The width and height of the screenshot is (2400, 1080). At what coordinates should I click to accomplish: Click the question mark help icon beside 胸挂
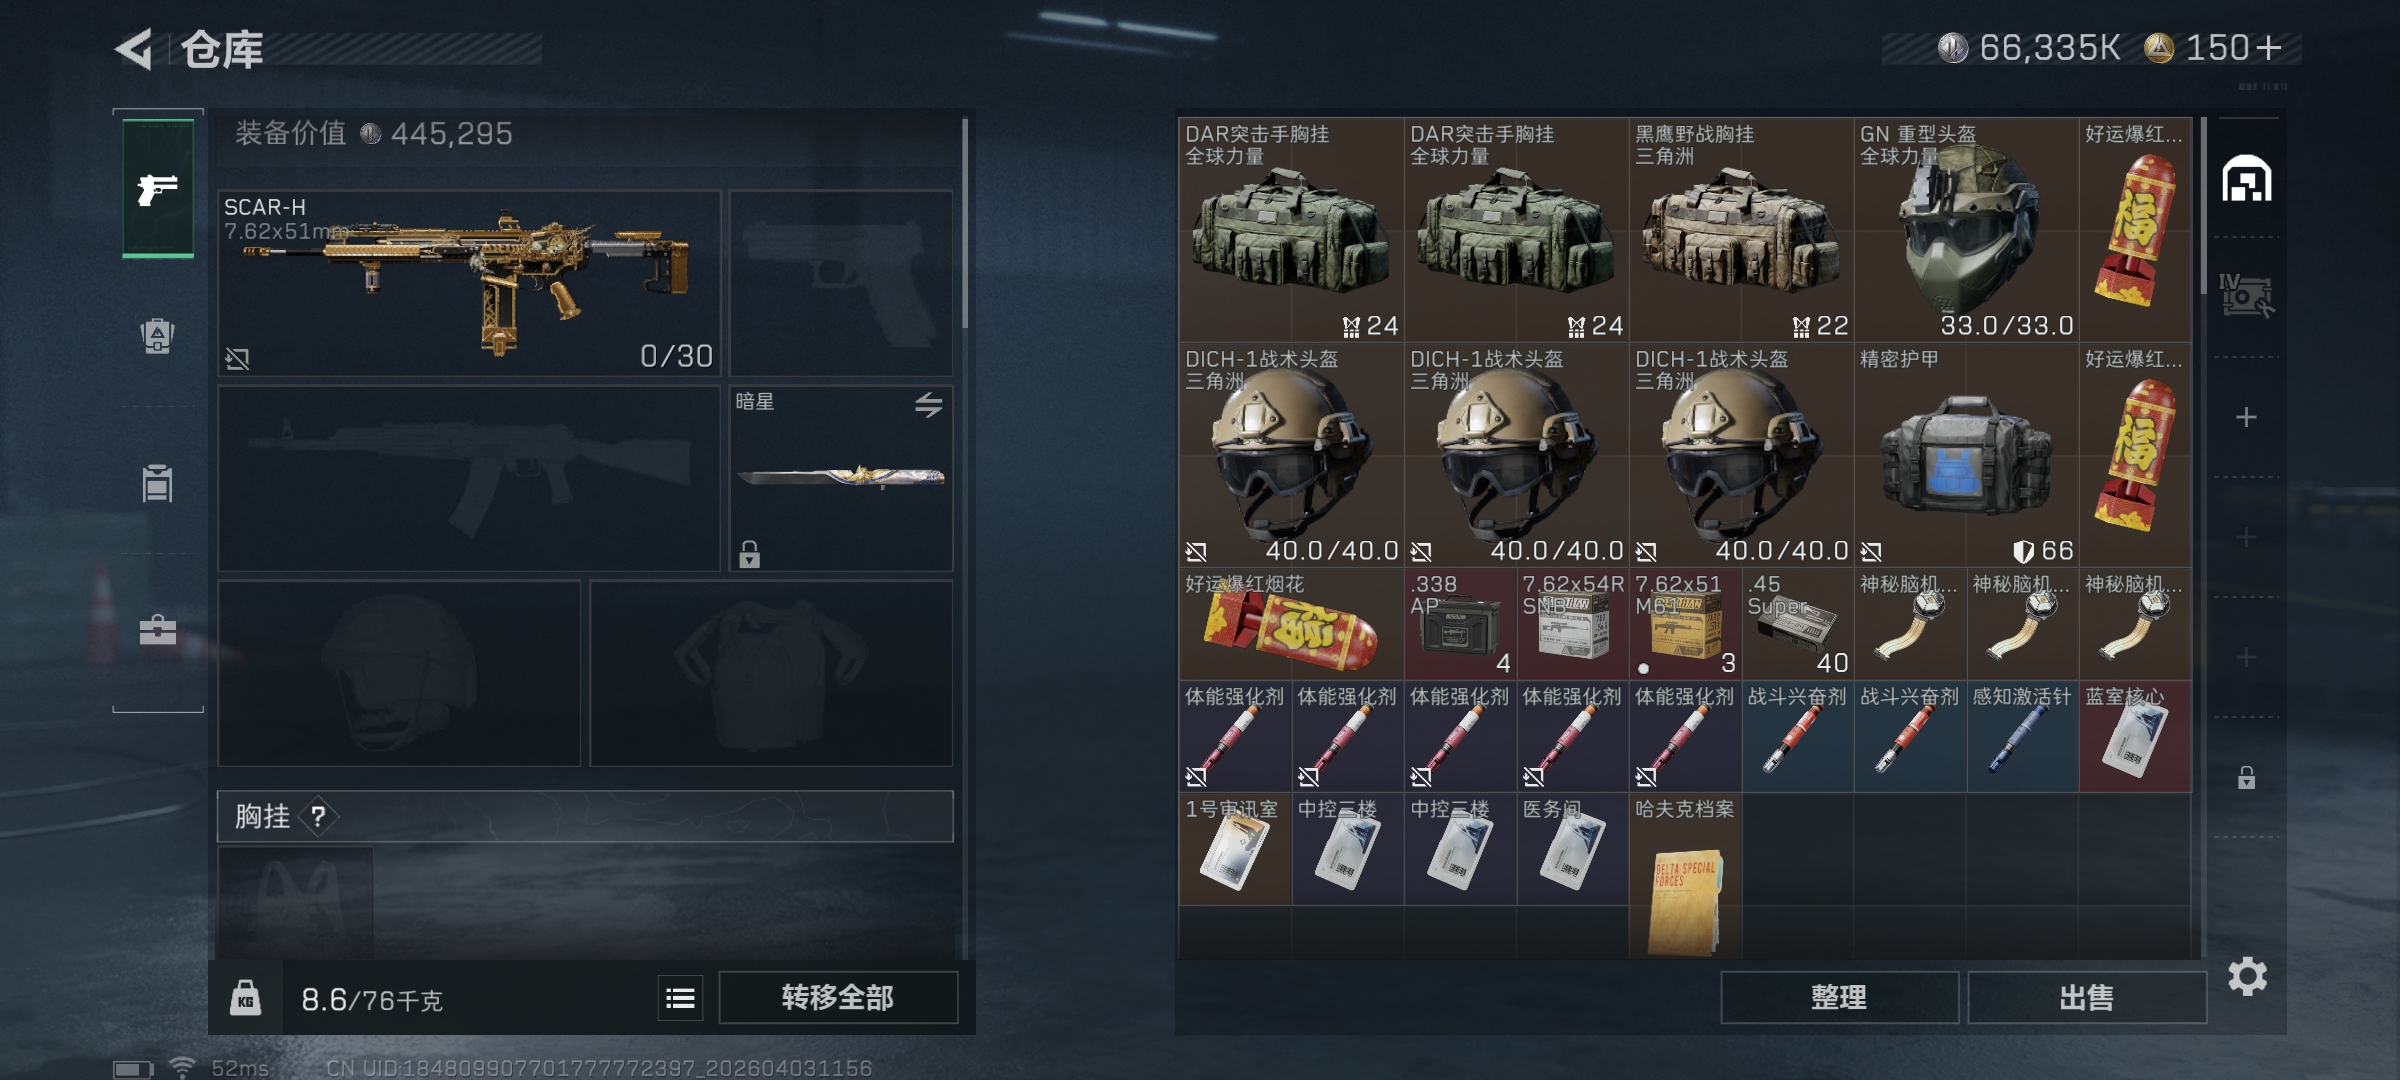(x=318, y=817)
